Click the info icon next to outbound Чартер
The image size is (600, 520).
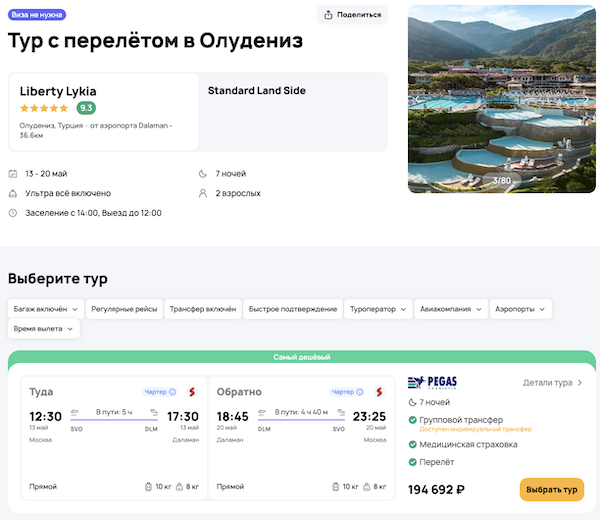[x=173, y=392]
